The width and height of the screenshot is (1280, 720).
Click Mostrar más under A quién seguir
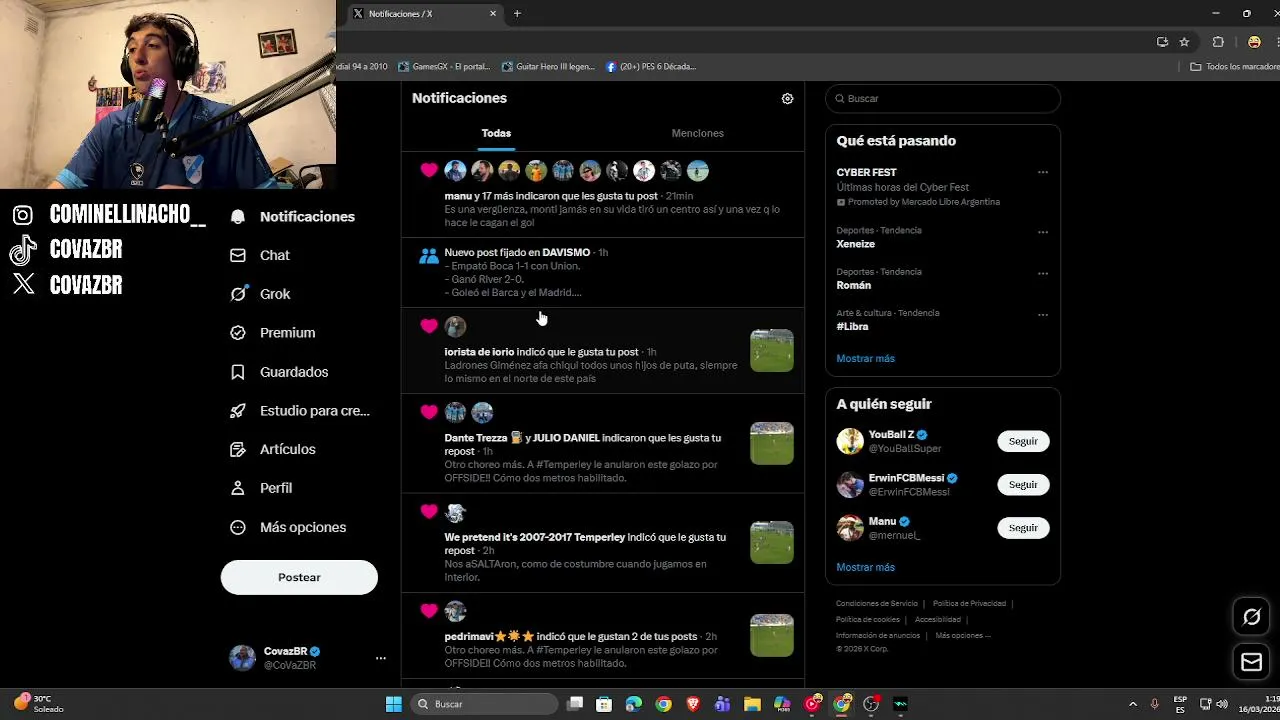(x=865, y=567)
